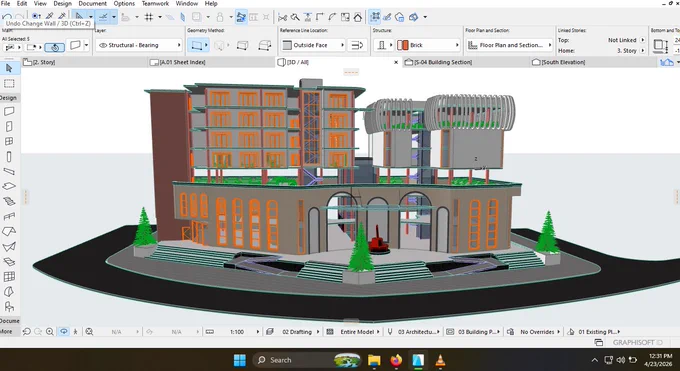Open the 01 Existing Plan renovation filter
This screenshot has height=371, width=680.
coord(593,332)
